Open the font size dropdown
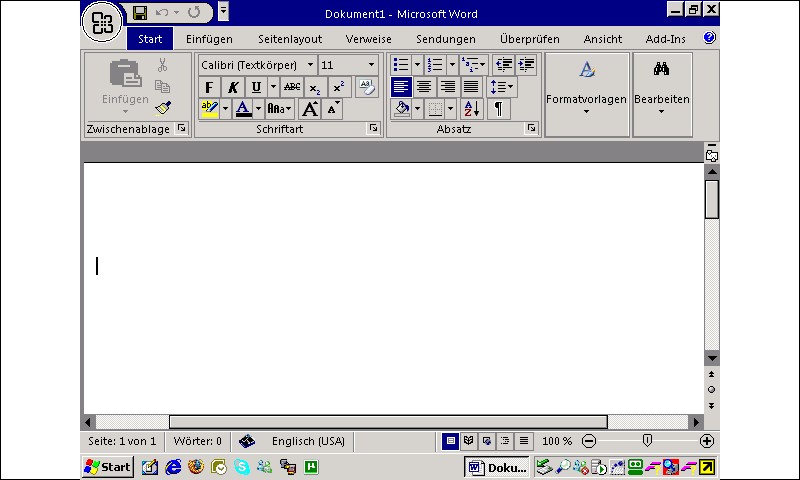Viewport: 800px width, 480px height. click(x=371, y=65)
